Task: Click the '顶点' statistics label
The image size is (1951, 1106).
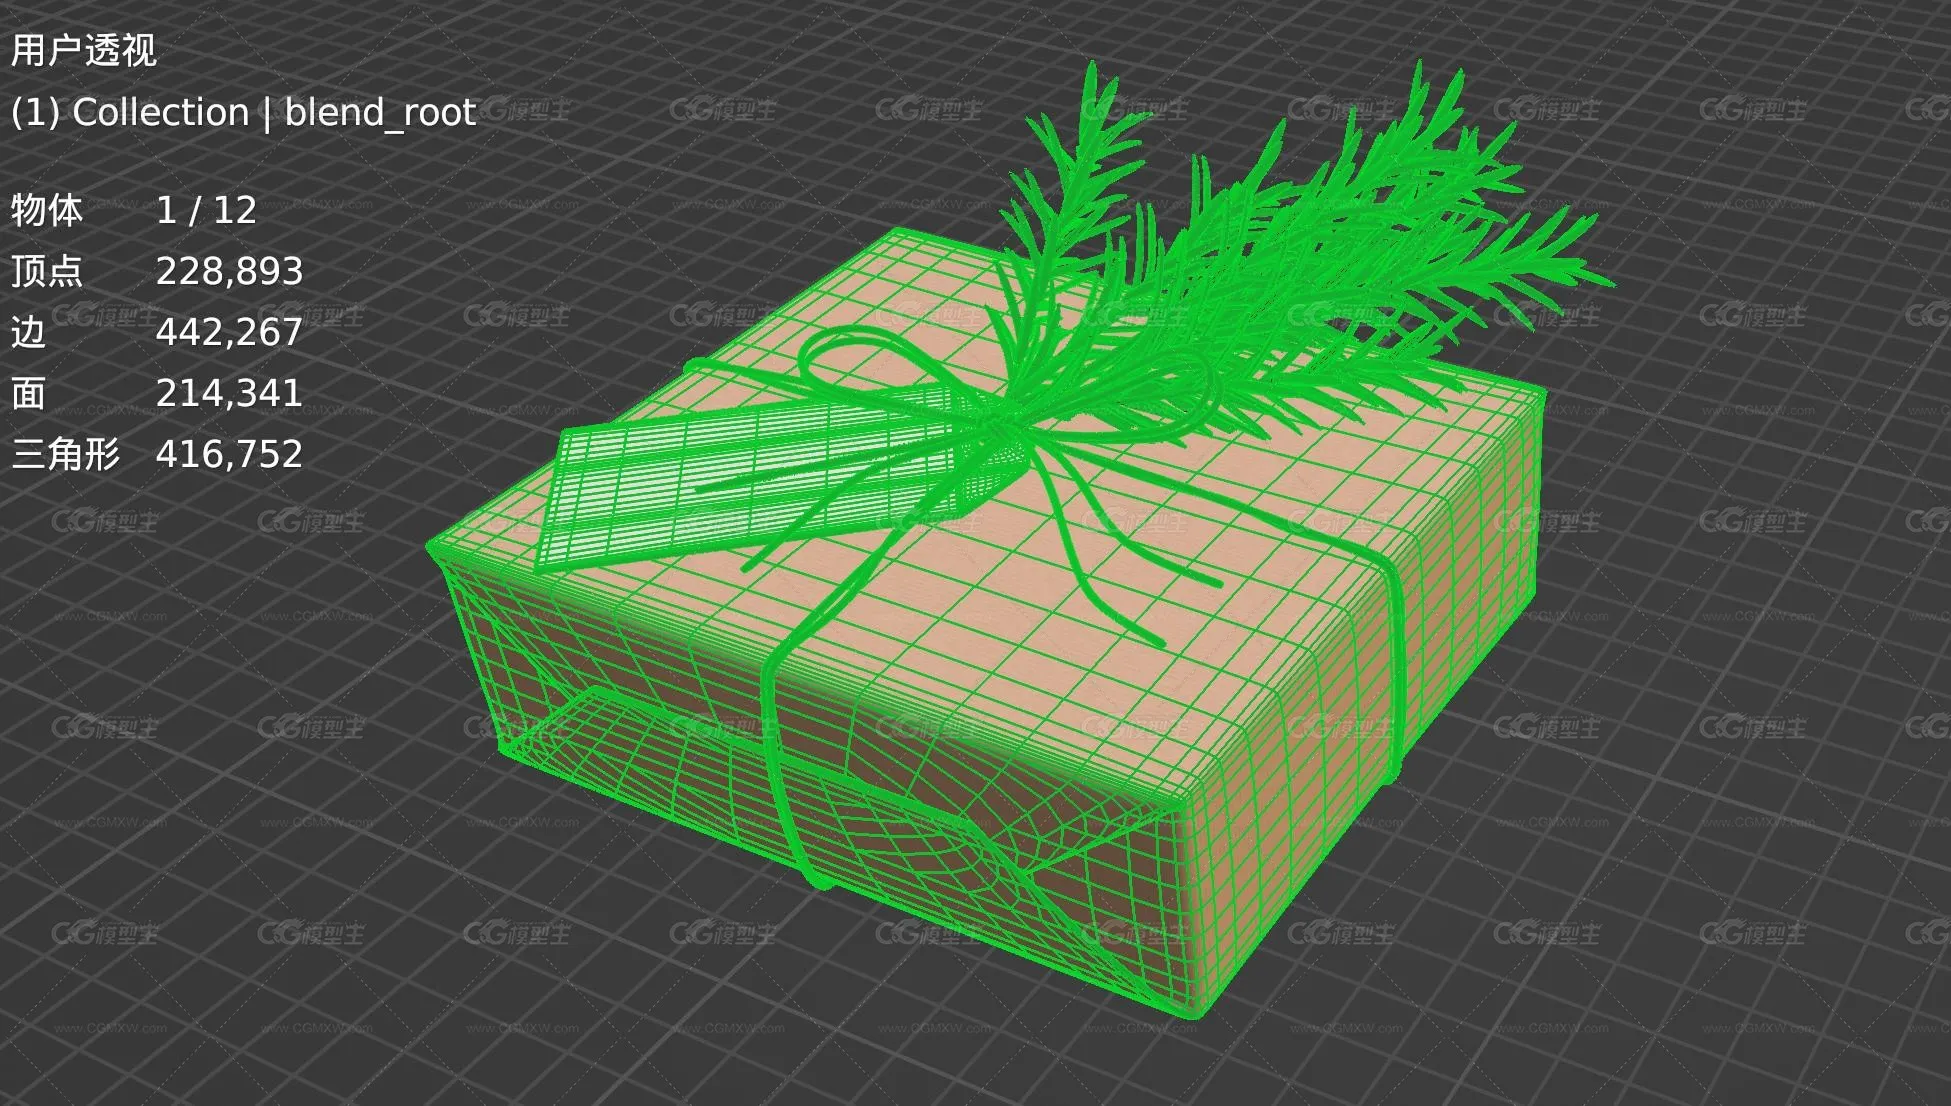Action: (x=47, y=271)
